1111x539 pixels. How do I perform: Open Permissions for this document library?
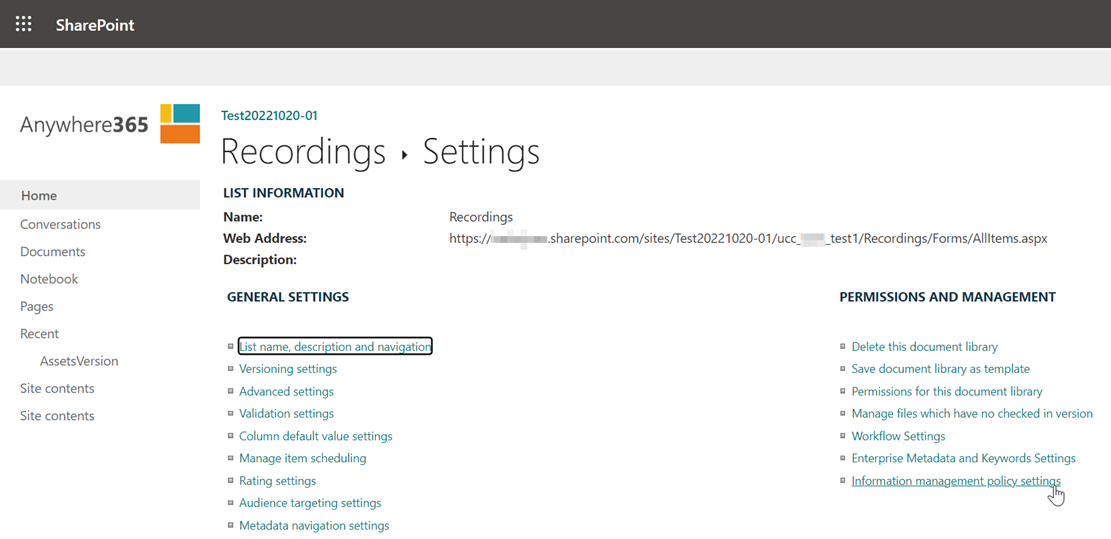946,392
